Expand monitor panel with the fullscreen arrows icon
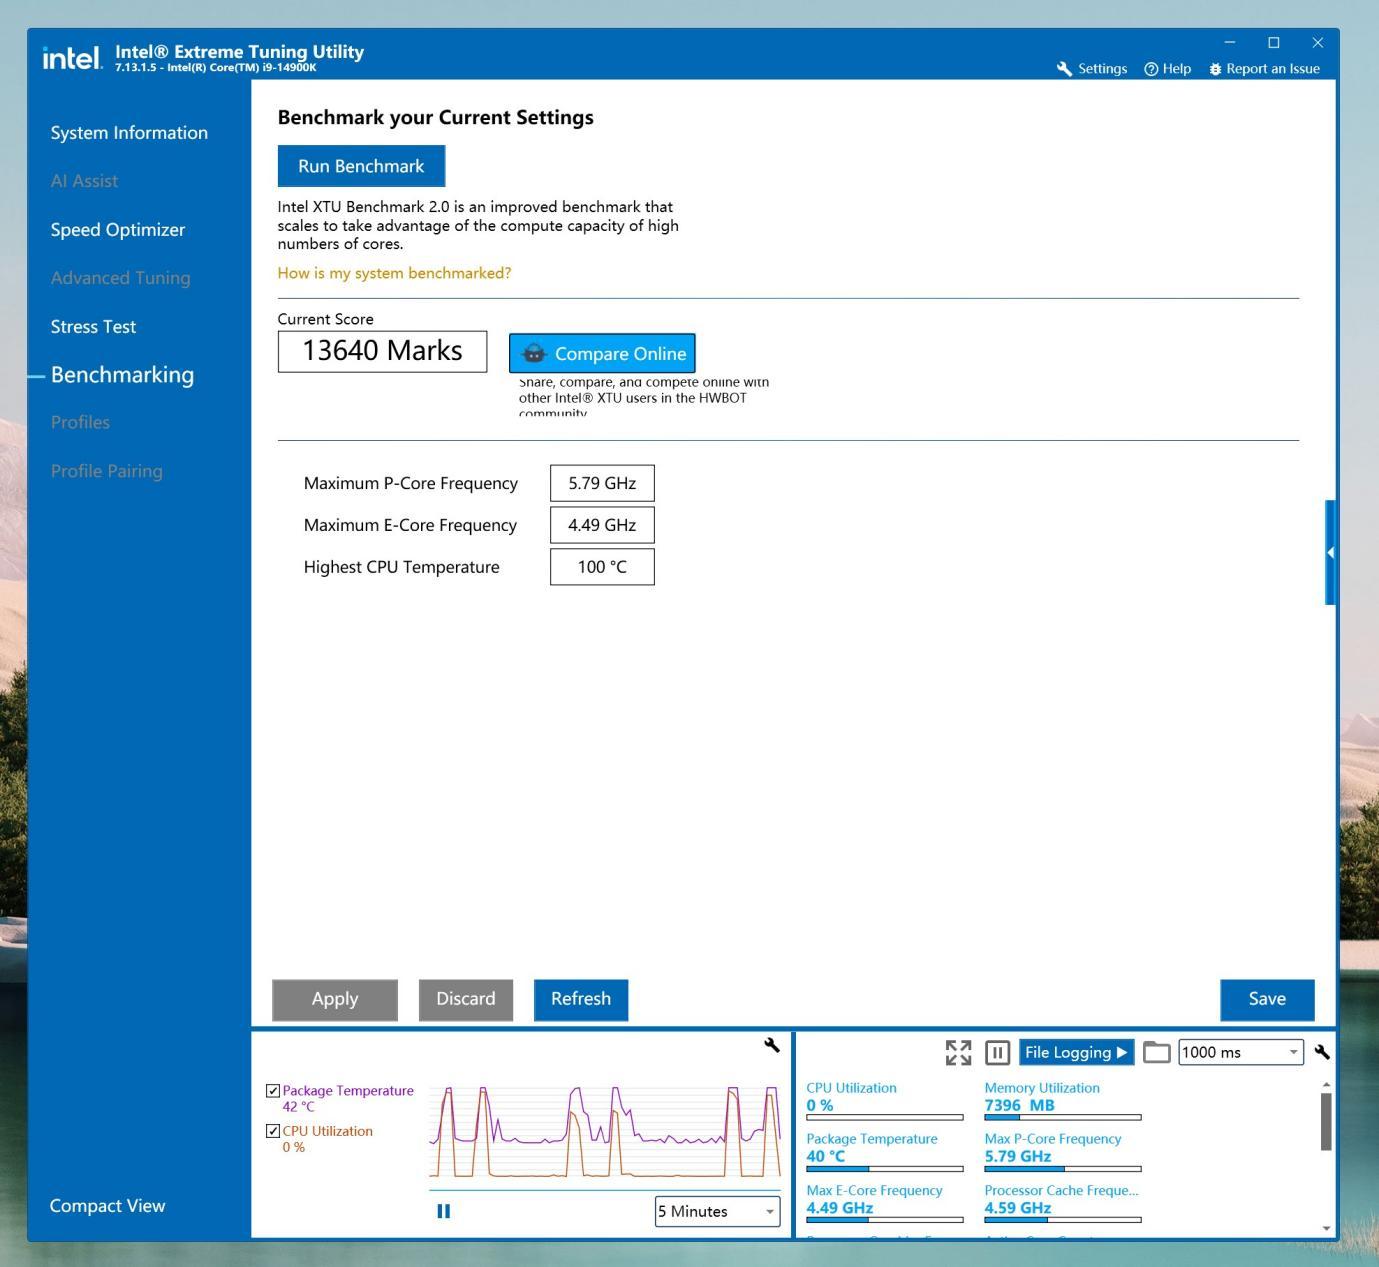The image size is (1379, 1267). click(958, 1052)
